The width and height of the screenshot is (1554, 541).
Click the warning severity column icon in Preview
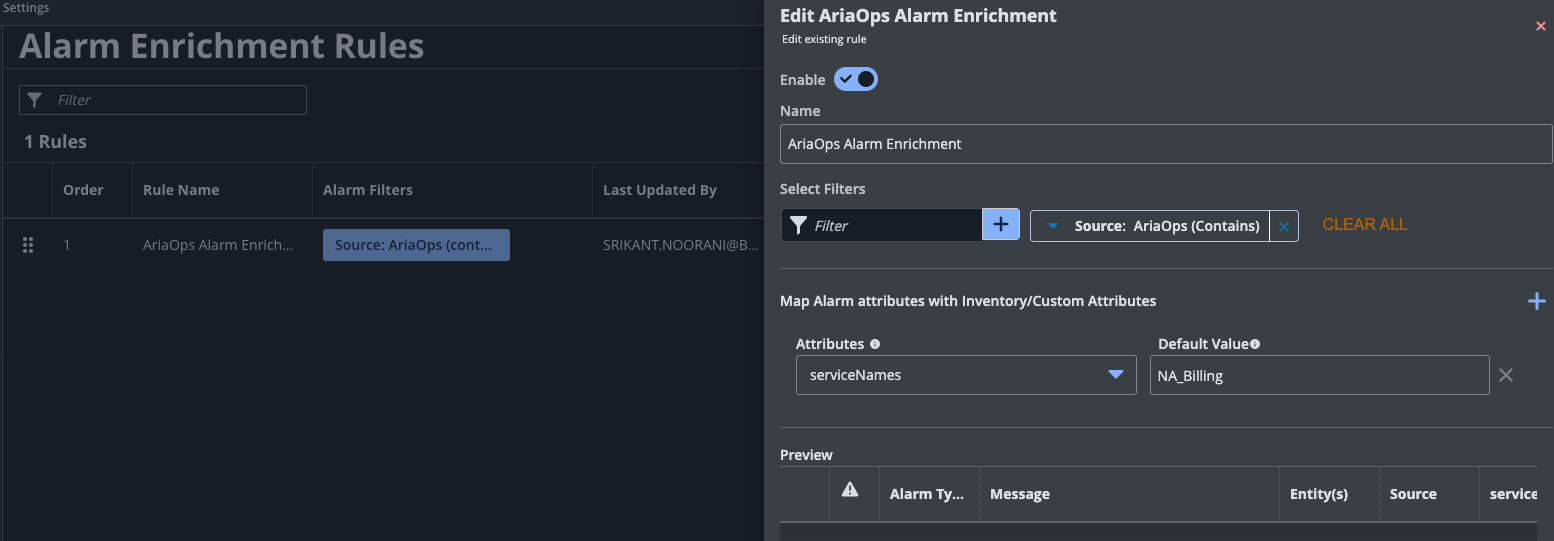click(850, 490)
